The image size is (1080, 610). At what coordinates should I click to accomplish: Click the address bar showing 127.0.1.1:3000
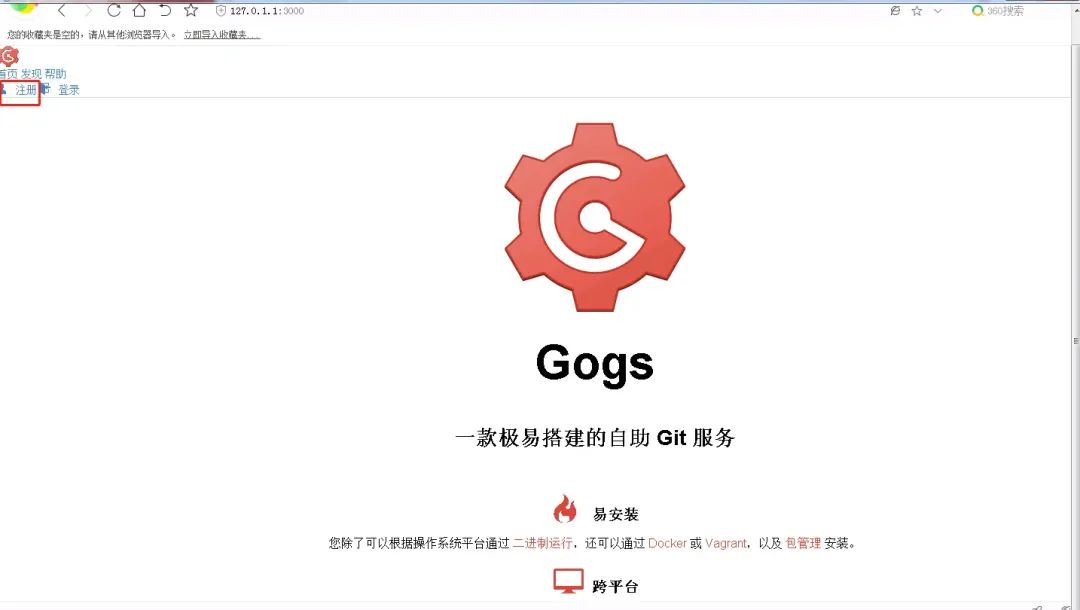point(267,11)
